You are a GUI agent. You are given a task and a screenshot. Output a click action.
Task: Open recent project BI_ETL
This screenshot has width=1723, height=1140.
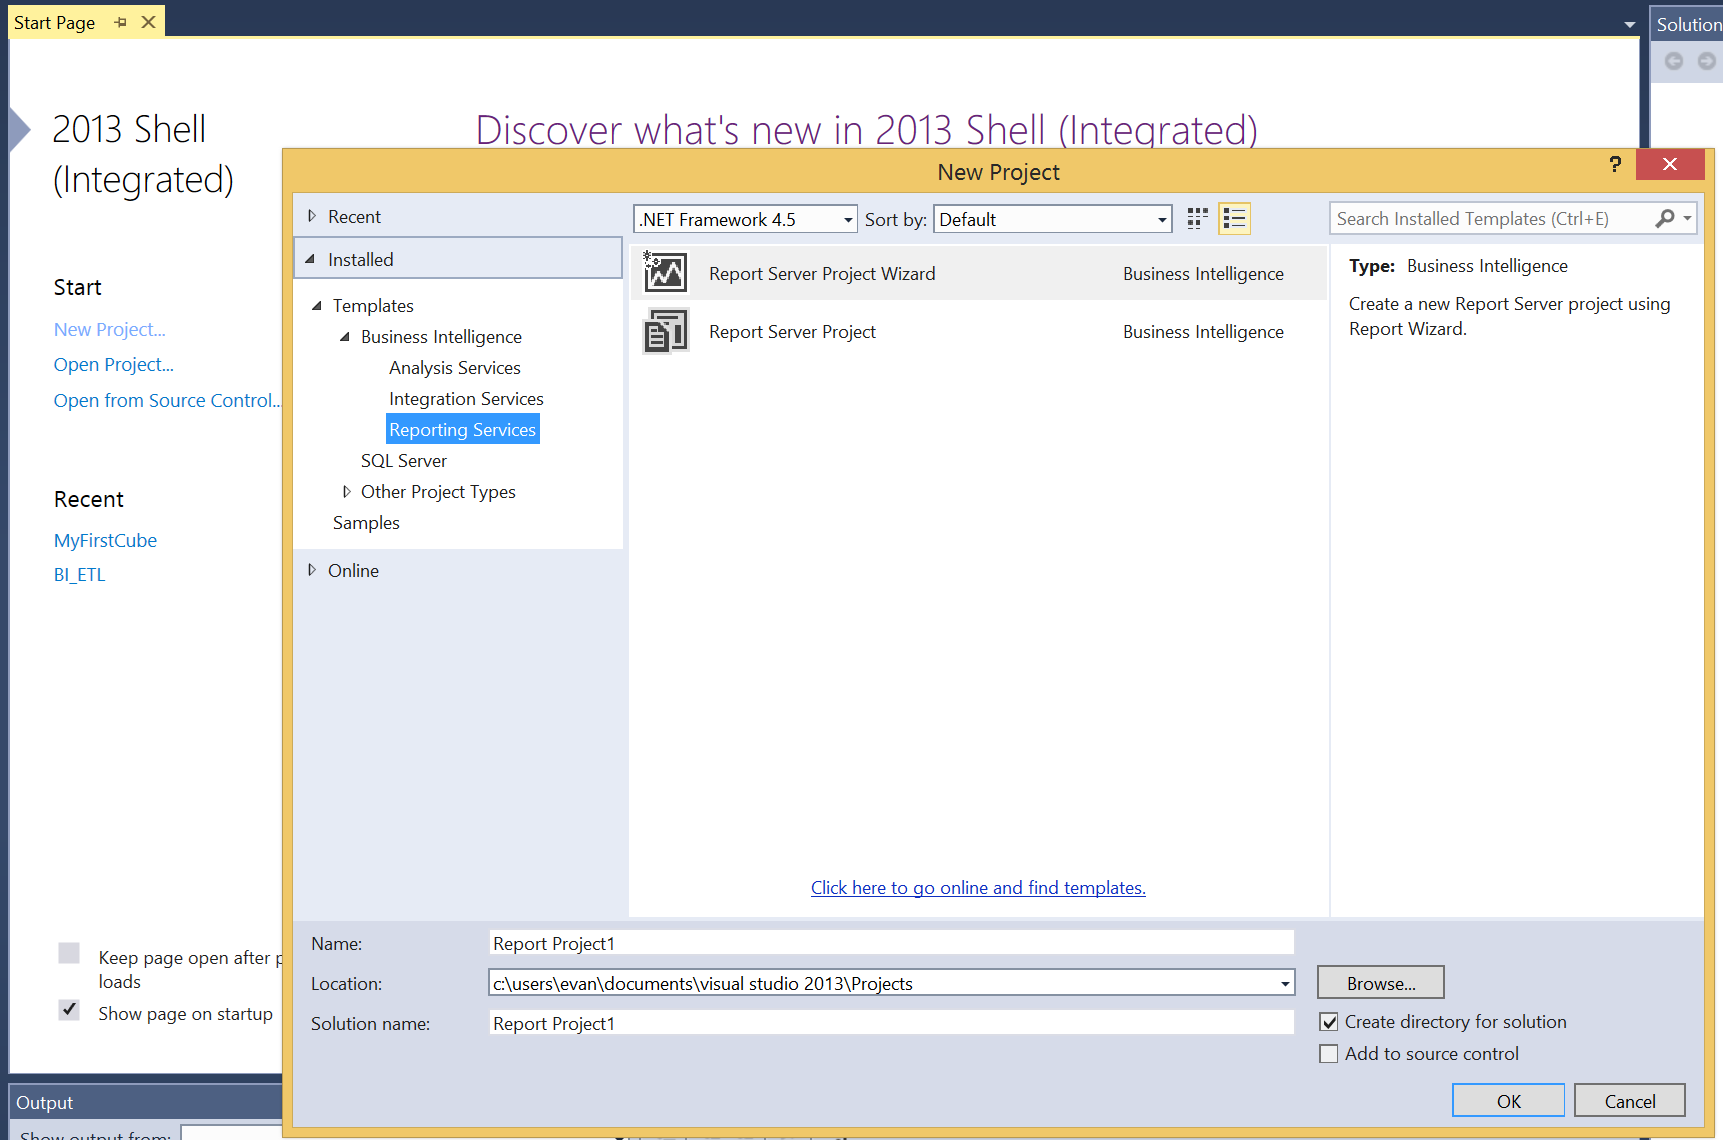click(80, 575)
